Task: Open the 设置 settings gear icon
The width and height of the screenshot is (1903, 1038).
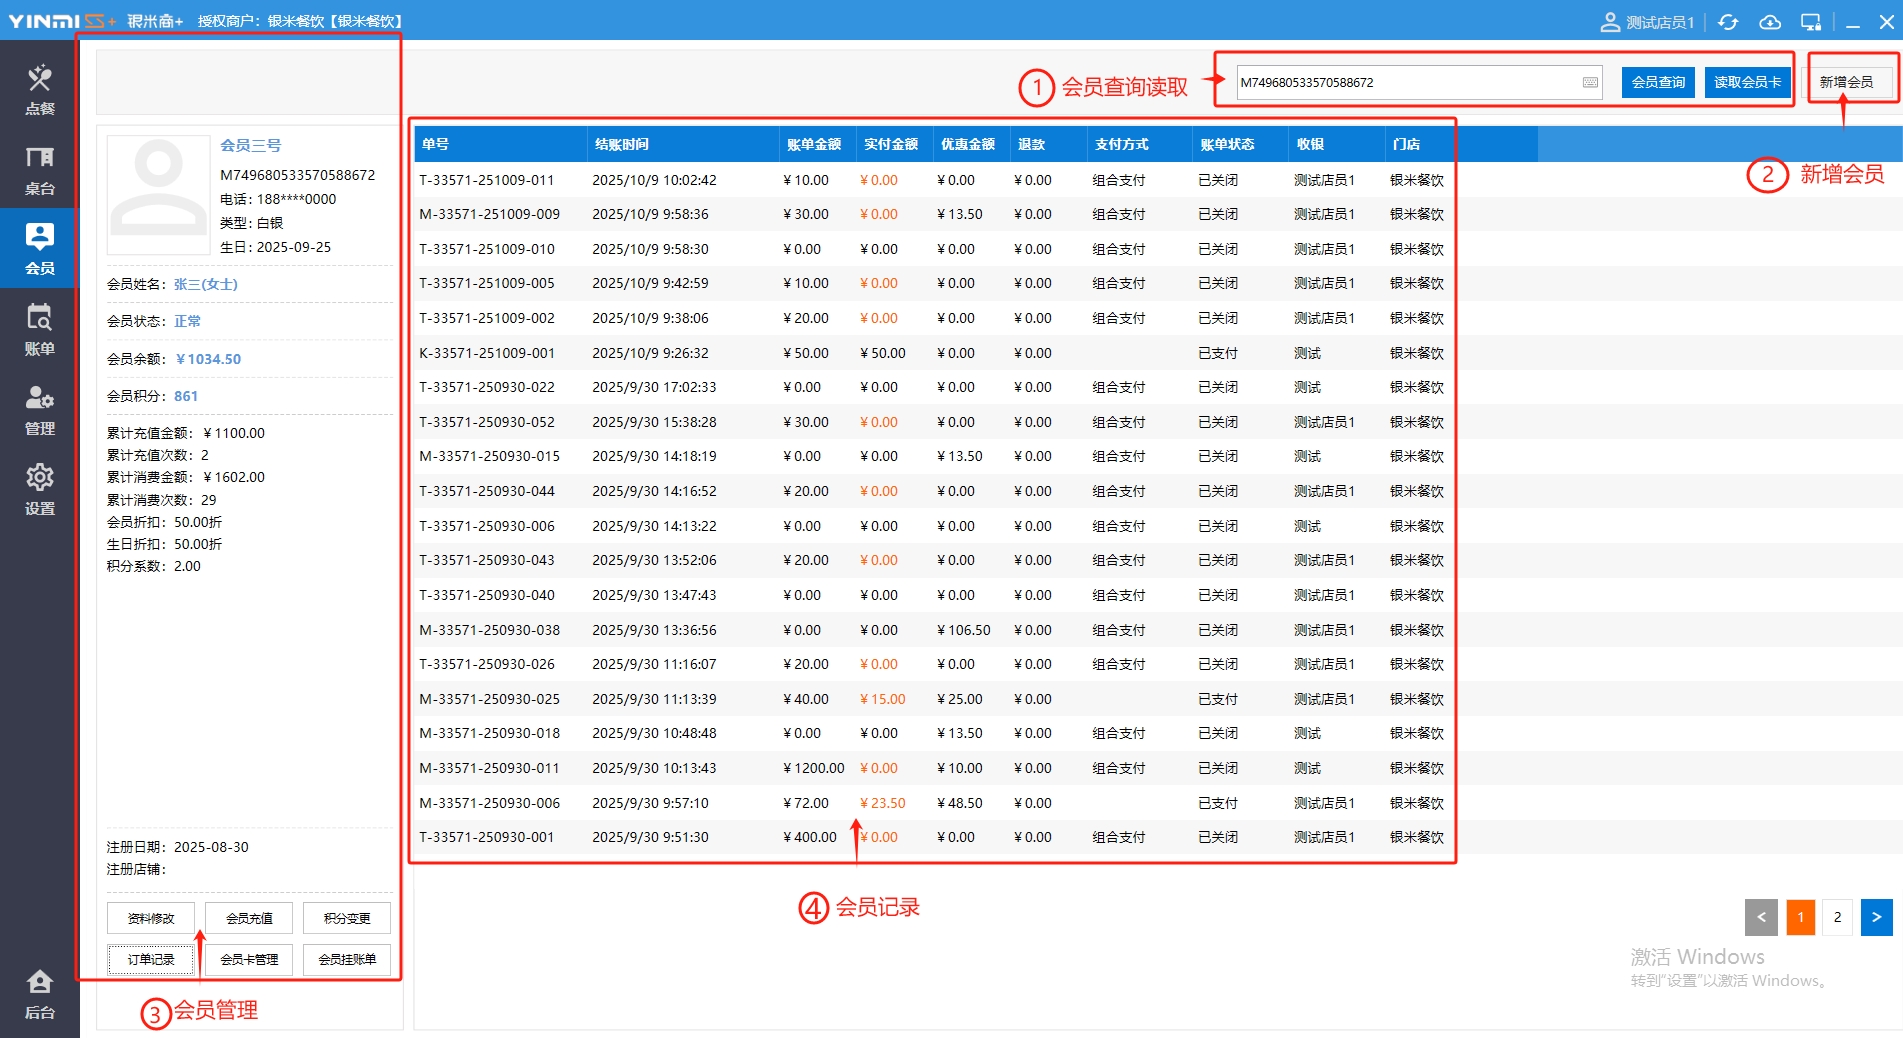Action: [39, 489]
